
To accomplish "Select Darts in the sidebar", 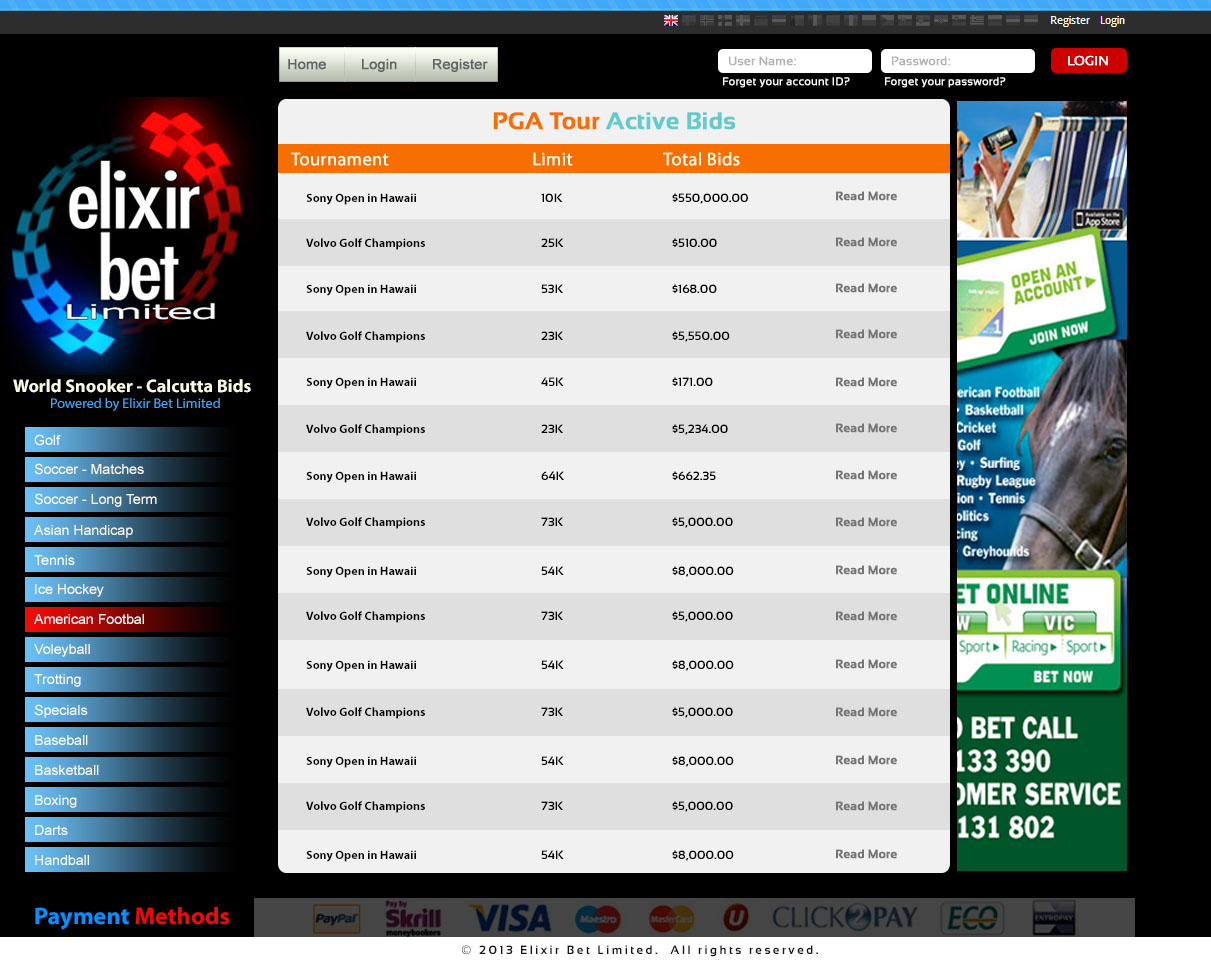I will [129, 830].
